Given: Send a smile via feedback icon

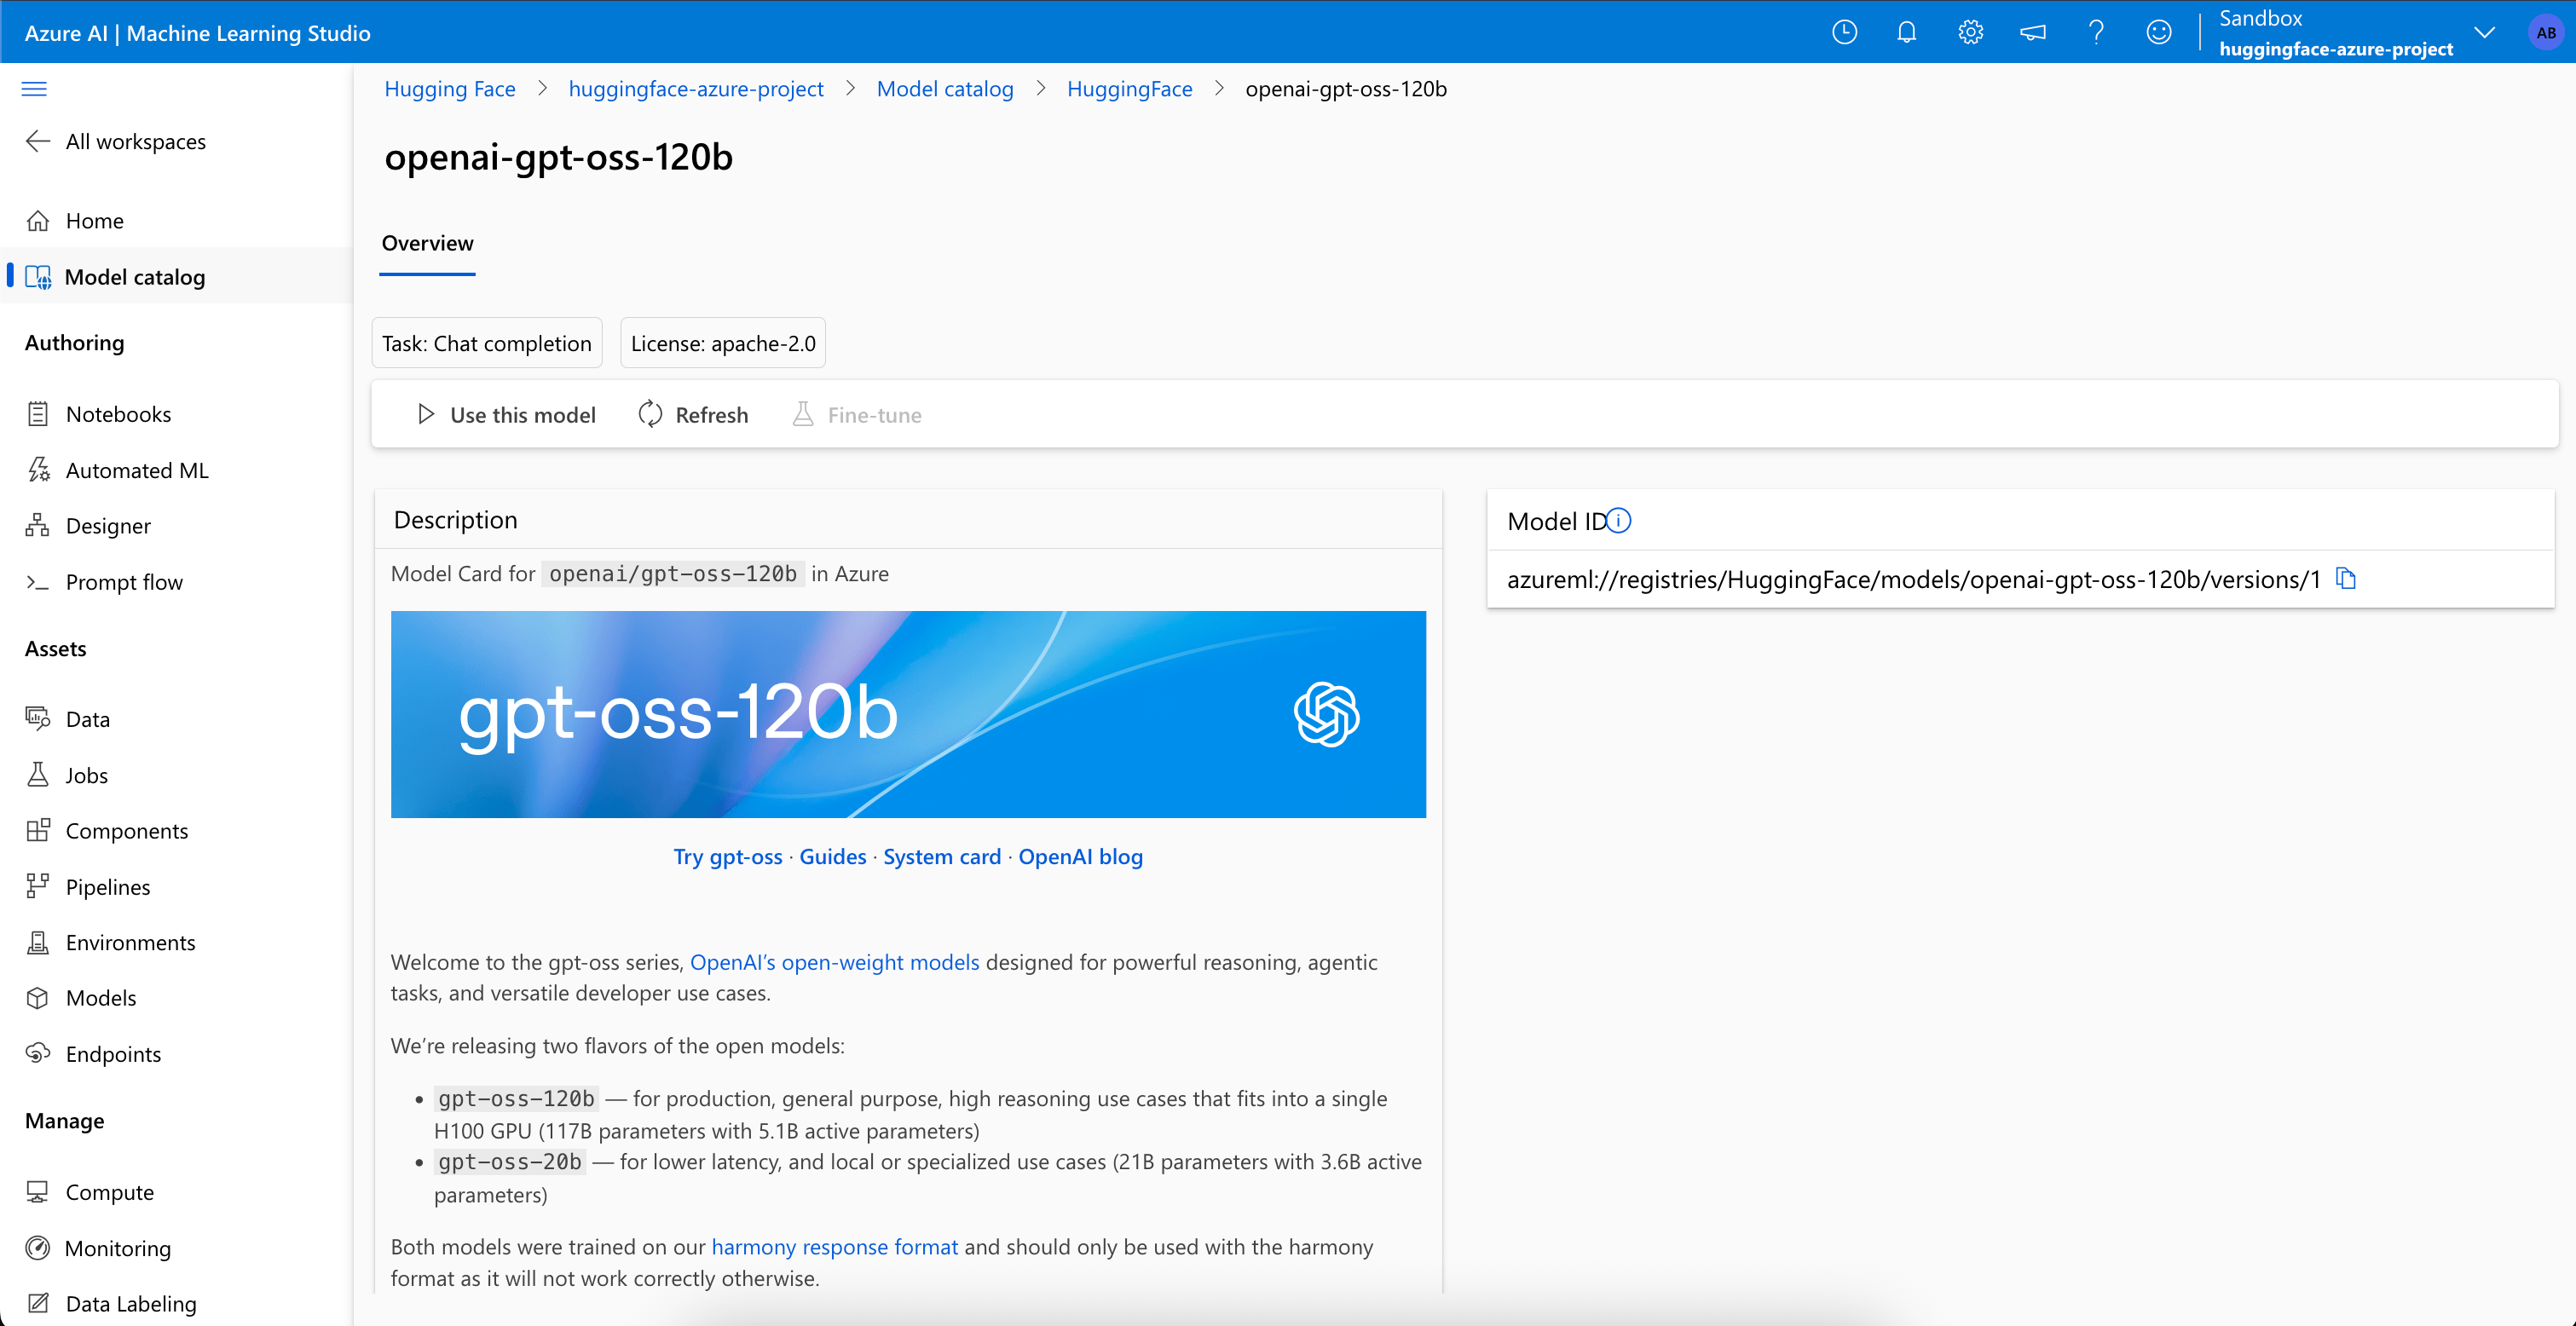Looking at the screenshot, I should pos(2159,31).
